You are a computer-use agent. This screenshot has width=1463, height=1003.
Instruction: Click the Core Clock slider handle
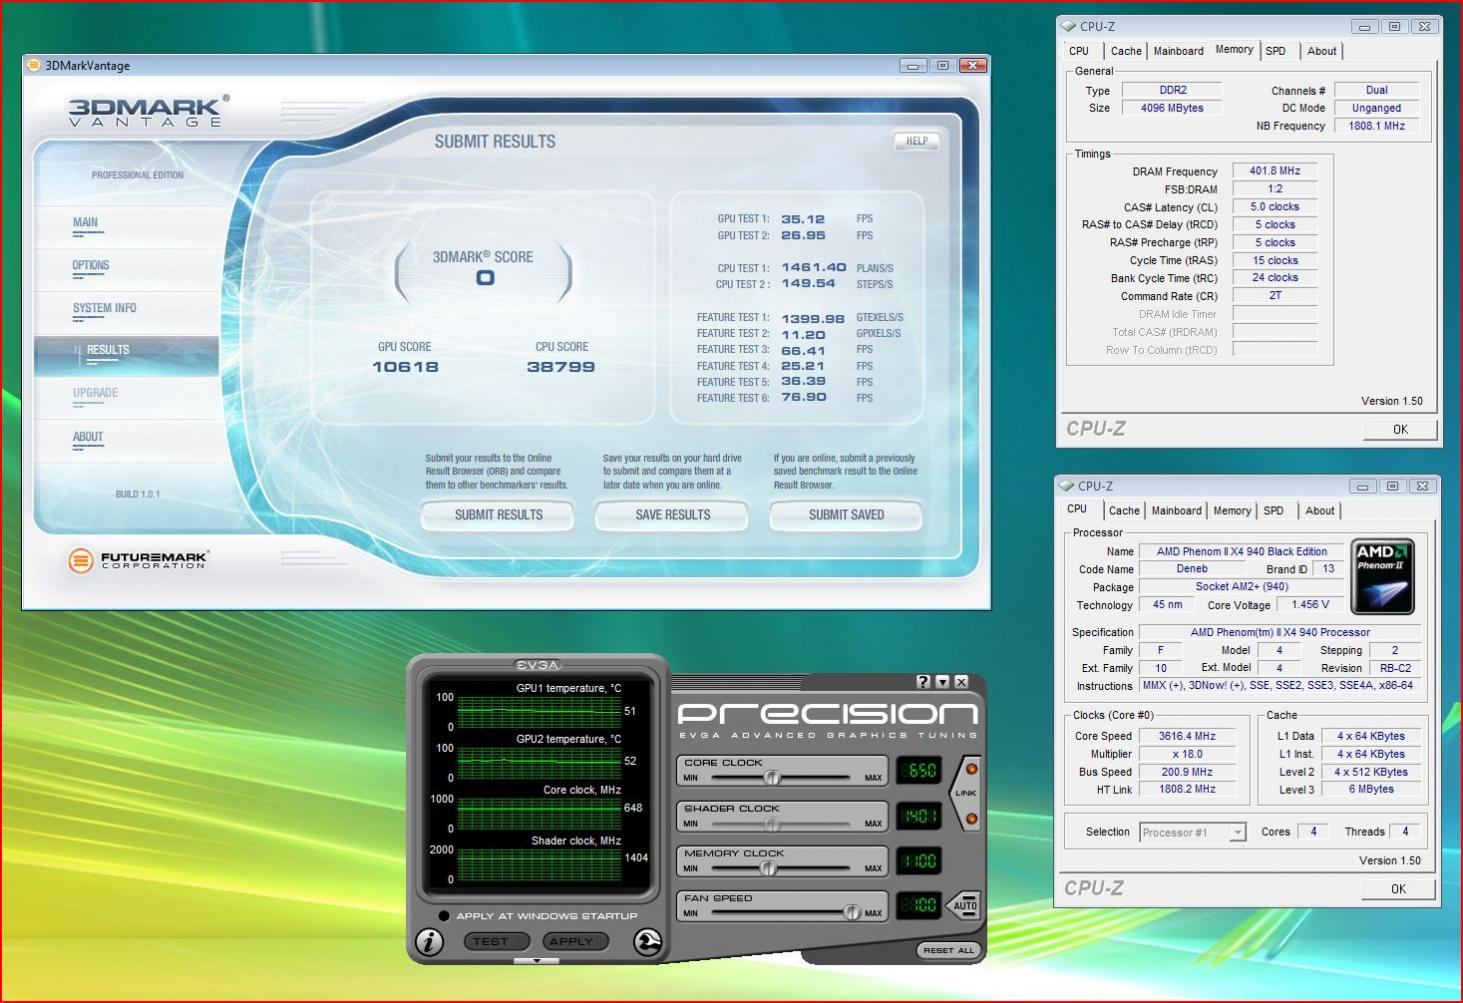click(x=771, y=777)
